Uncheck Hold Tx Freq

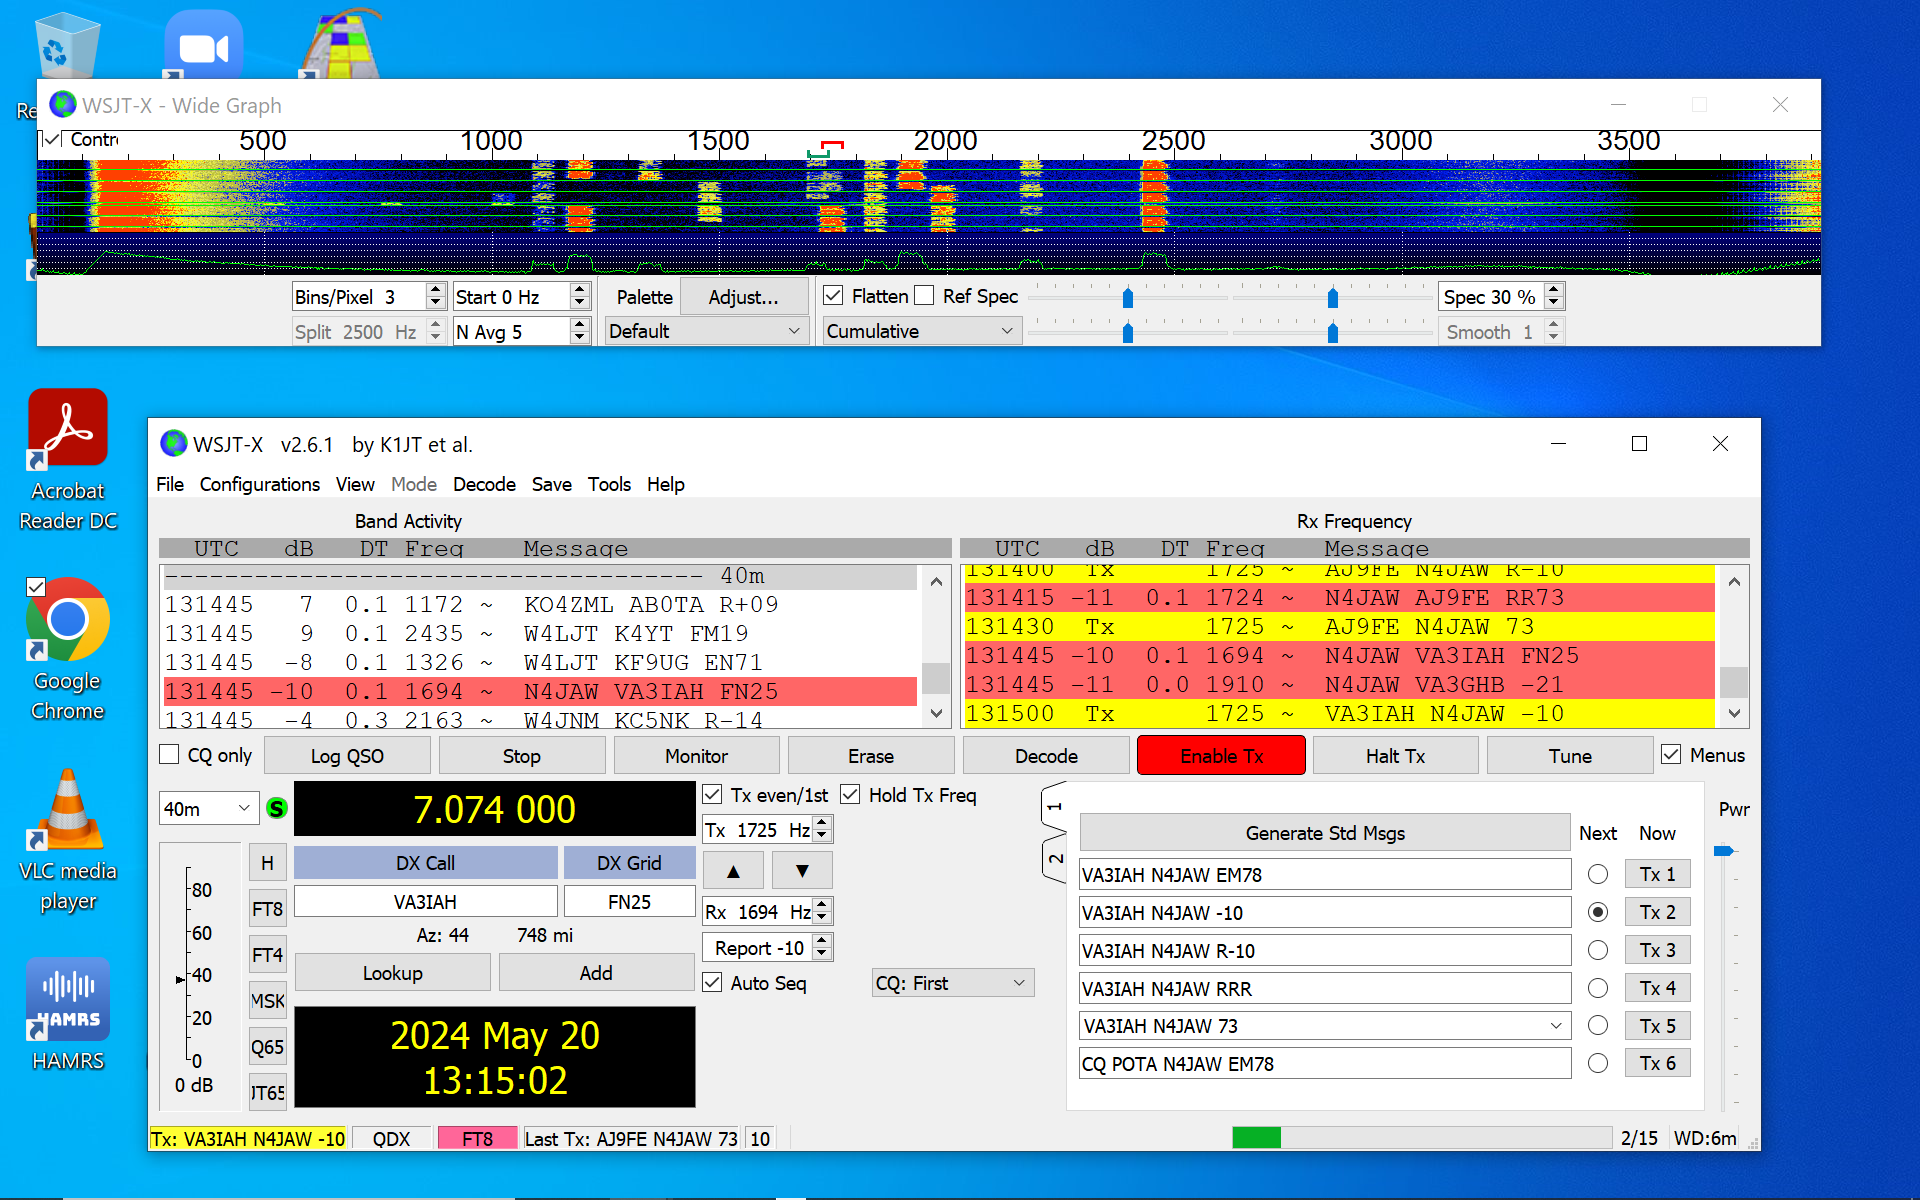[850, 795]
